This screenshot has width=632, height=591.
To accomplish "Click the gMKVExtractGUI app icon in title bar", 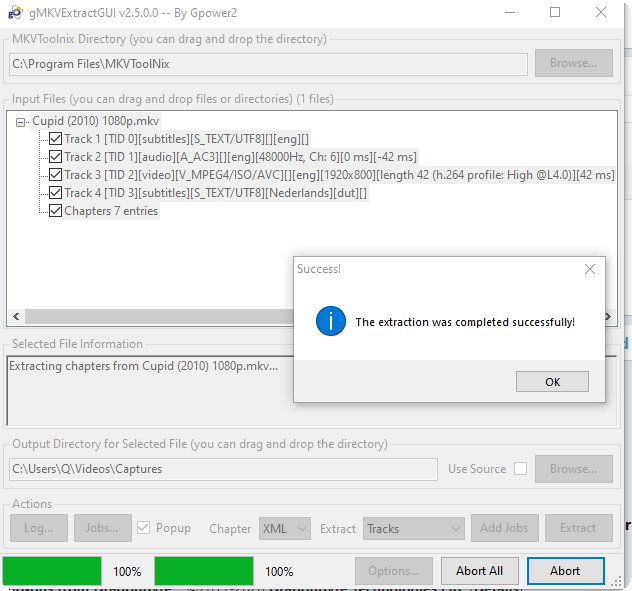I will coord(15,12).
